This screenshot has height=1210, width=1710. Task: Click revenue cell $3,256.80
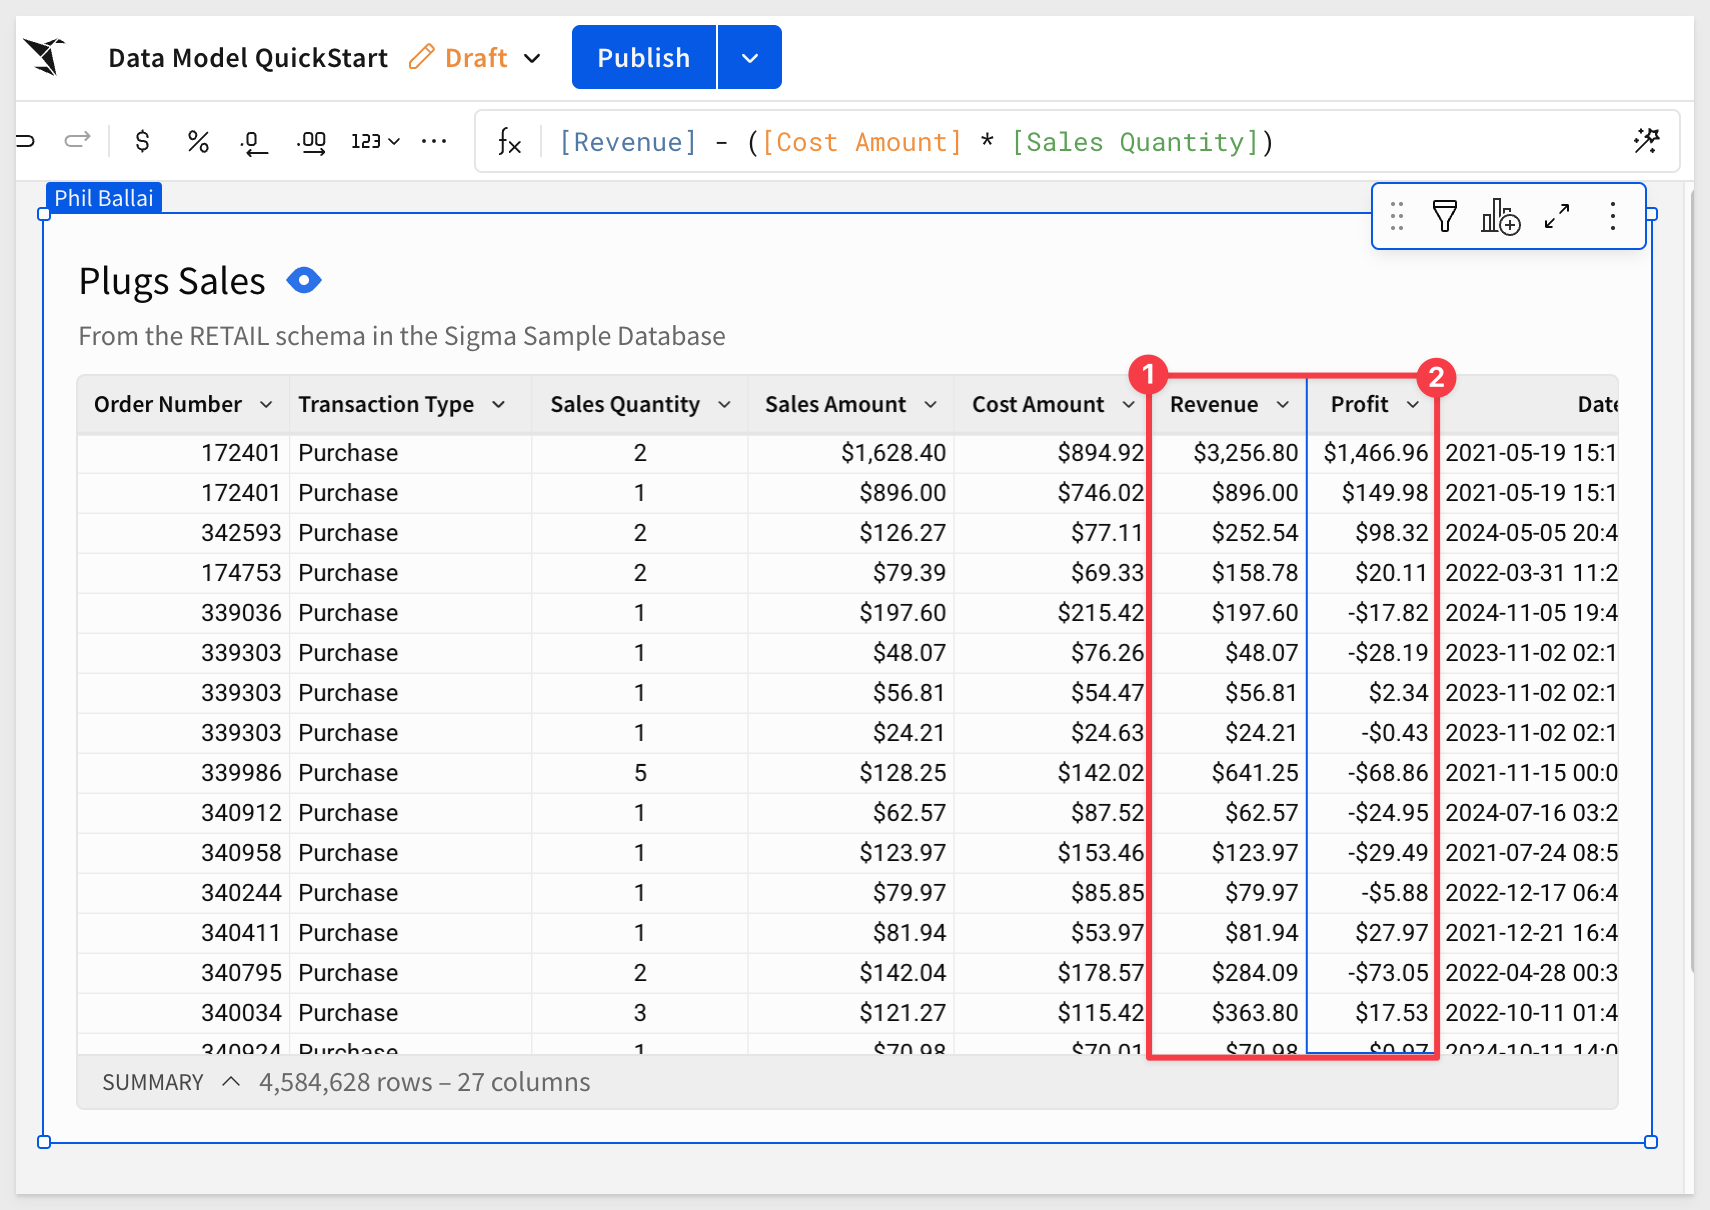(1229, 453)
